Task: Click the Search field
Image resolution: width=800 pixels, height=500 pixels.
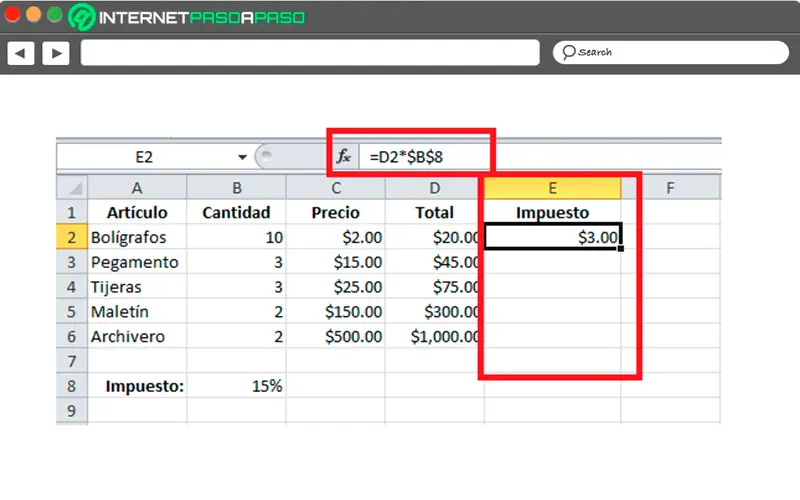Action: 670,53
